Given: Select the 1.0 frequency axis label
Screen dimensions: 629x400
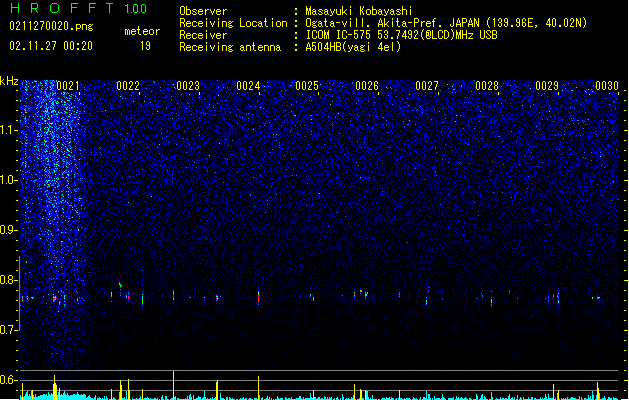Looking at the screenshot, I should coord(9,180).
